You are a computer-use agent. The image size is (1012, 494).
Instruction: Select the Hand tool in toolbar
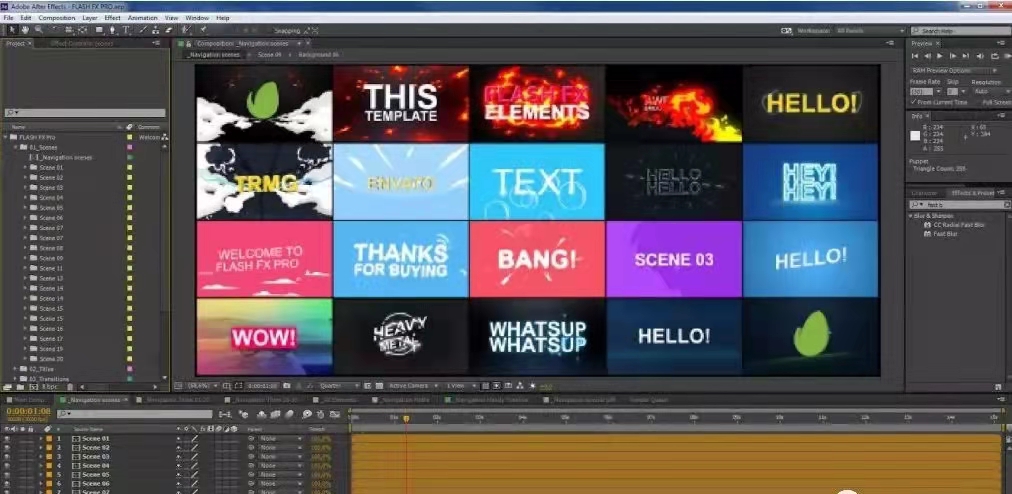24,30
